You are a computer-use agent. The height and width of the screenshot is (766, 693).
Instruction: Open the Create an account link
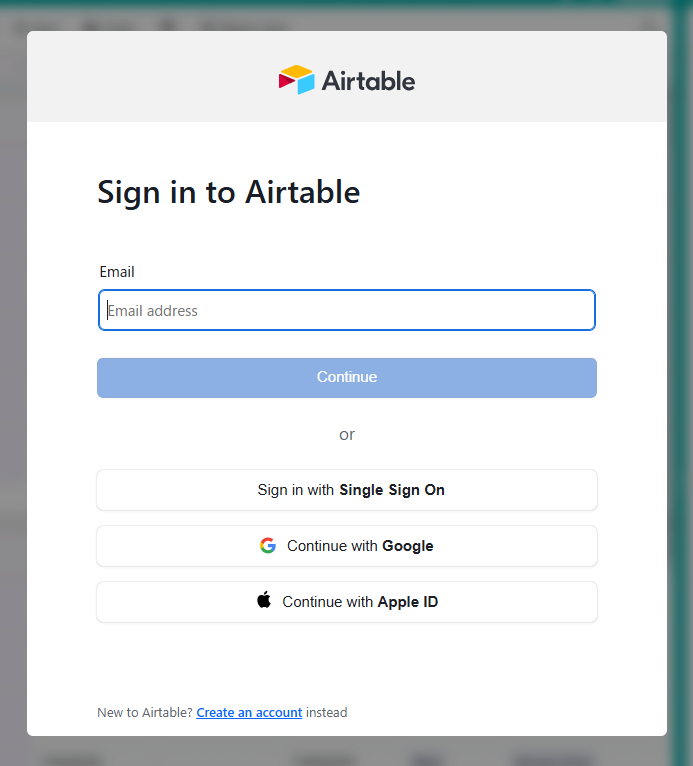click(249, 713)
